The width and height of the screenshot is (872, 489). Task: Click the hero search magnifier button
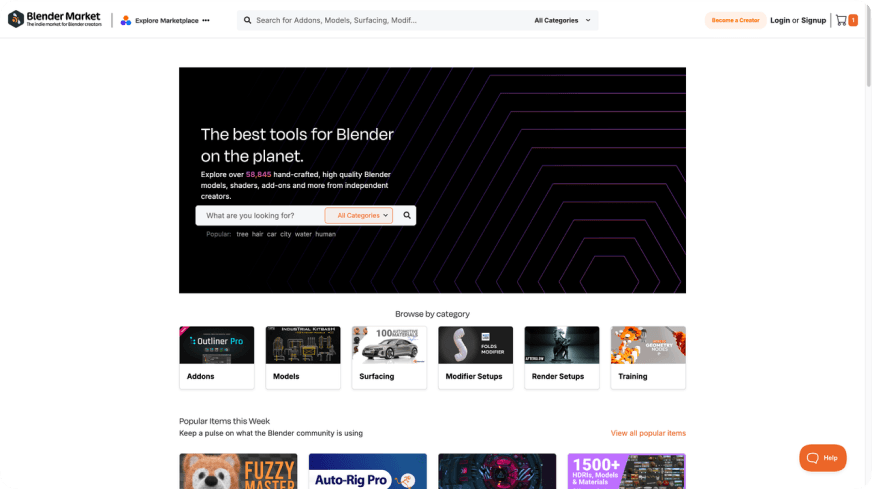(x=407, y=215)
